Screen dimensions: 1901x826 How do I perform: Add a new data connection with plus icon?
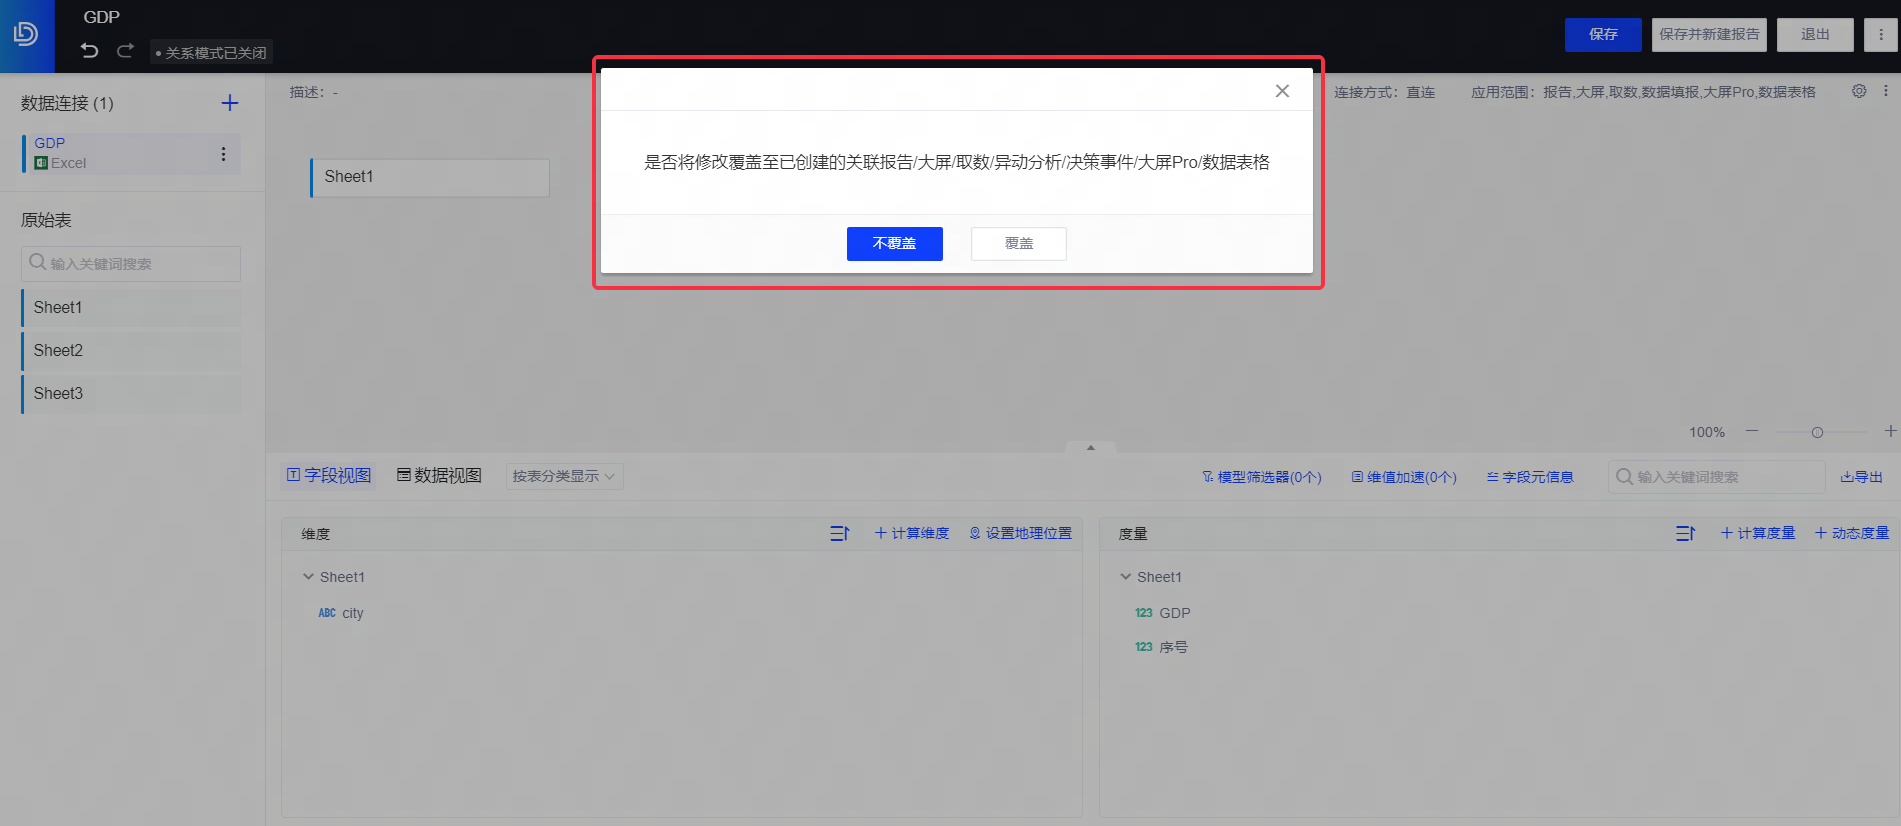(x=229, y=103)
